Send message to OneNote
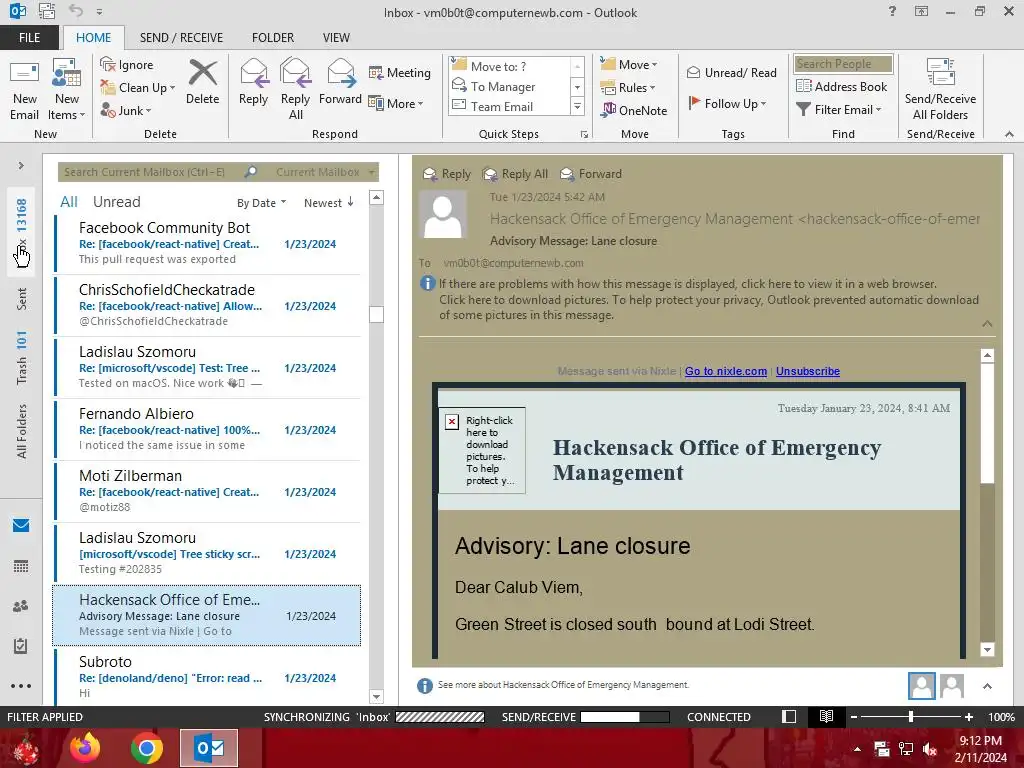This screenshot has width=1024, height=768. [634, 110]
